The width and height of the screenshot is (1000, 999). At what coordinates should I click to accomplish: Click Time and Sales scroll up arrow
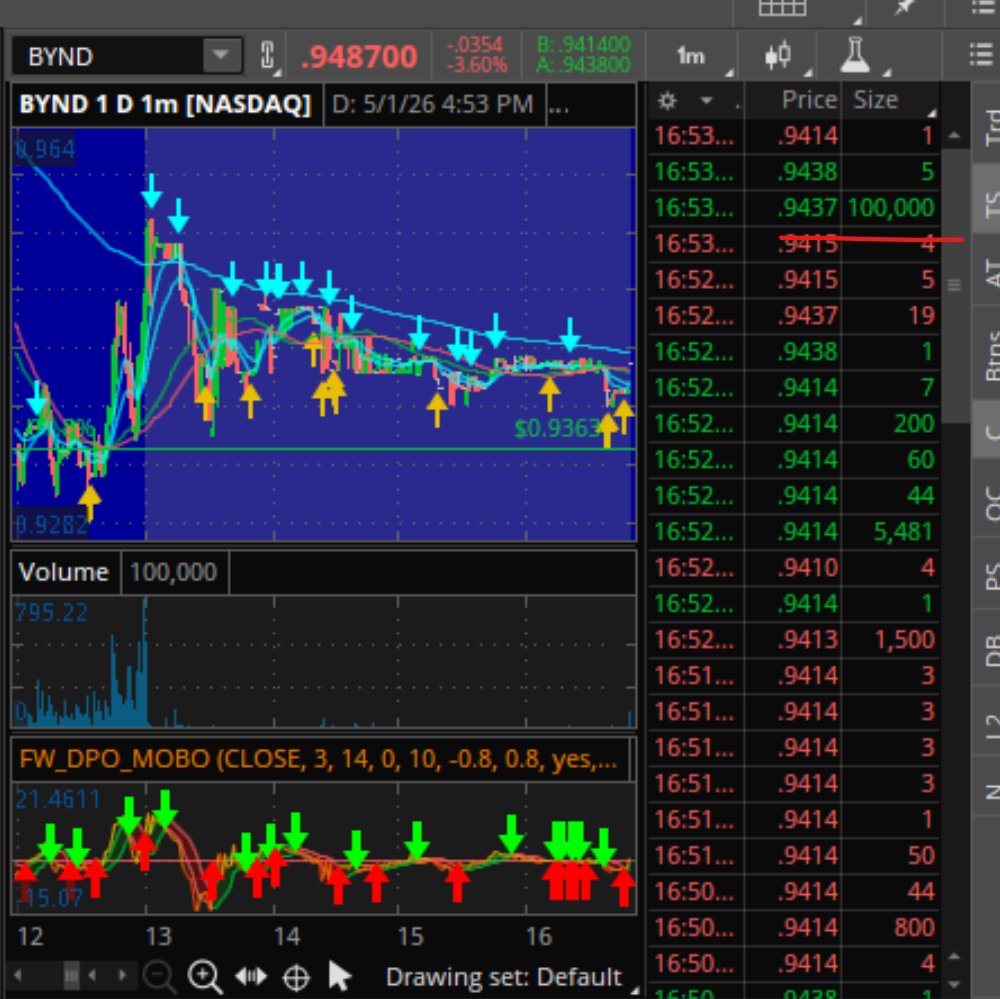pyautogui.click(x=954, y=135)
